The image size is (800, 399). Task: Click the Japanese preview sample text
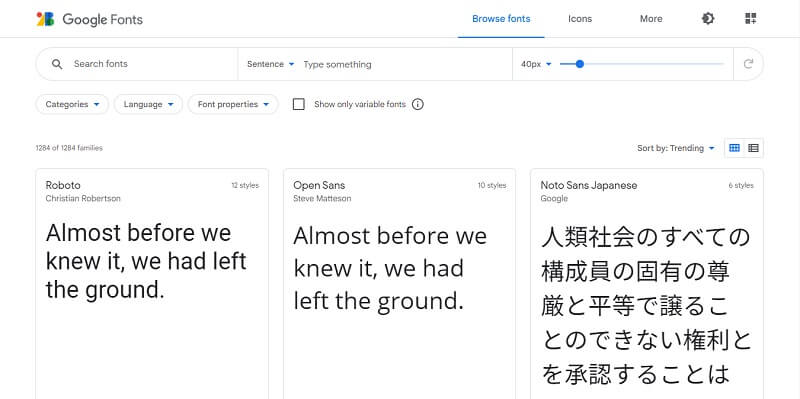tap(646, 306)
